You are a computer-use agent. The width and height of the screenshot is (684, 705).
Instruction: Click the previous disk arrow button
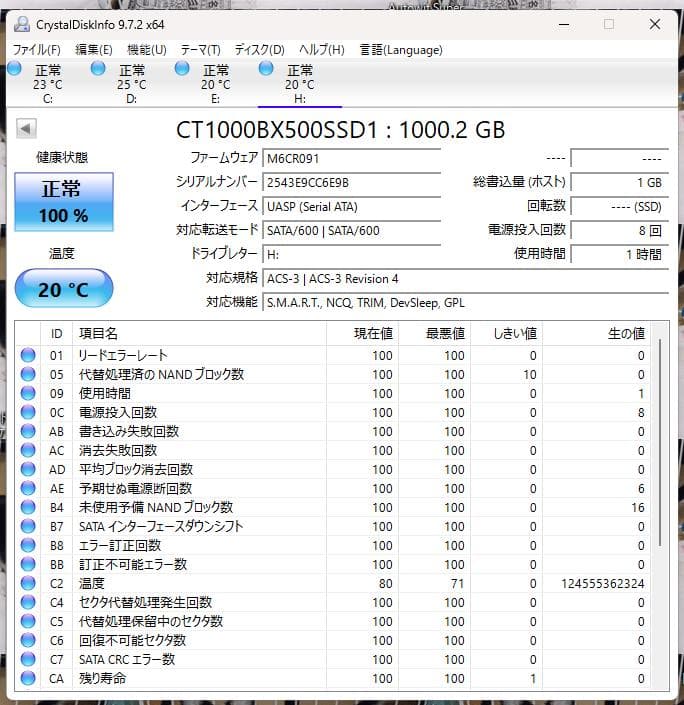[26, 129]
